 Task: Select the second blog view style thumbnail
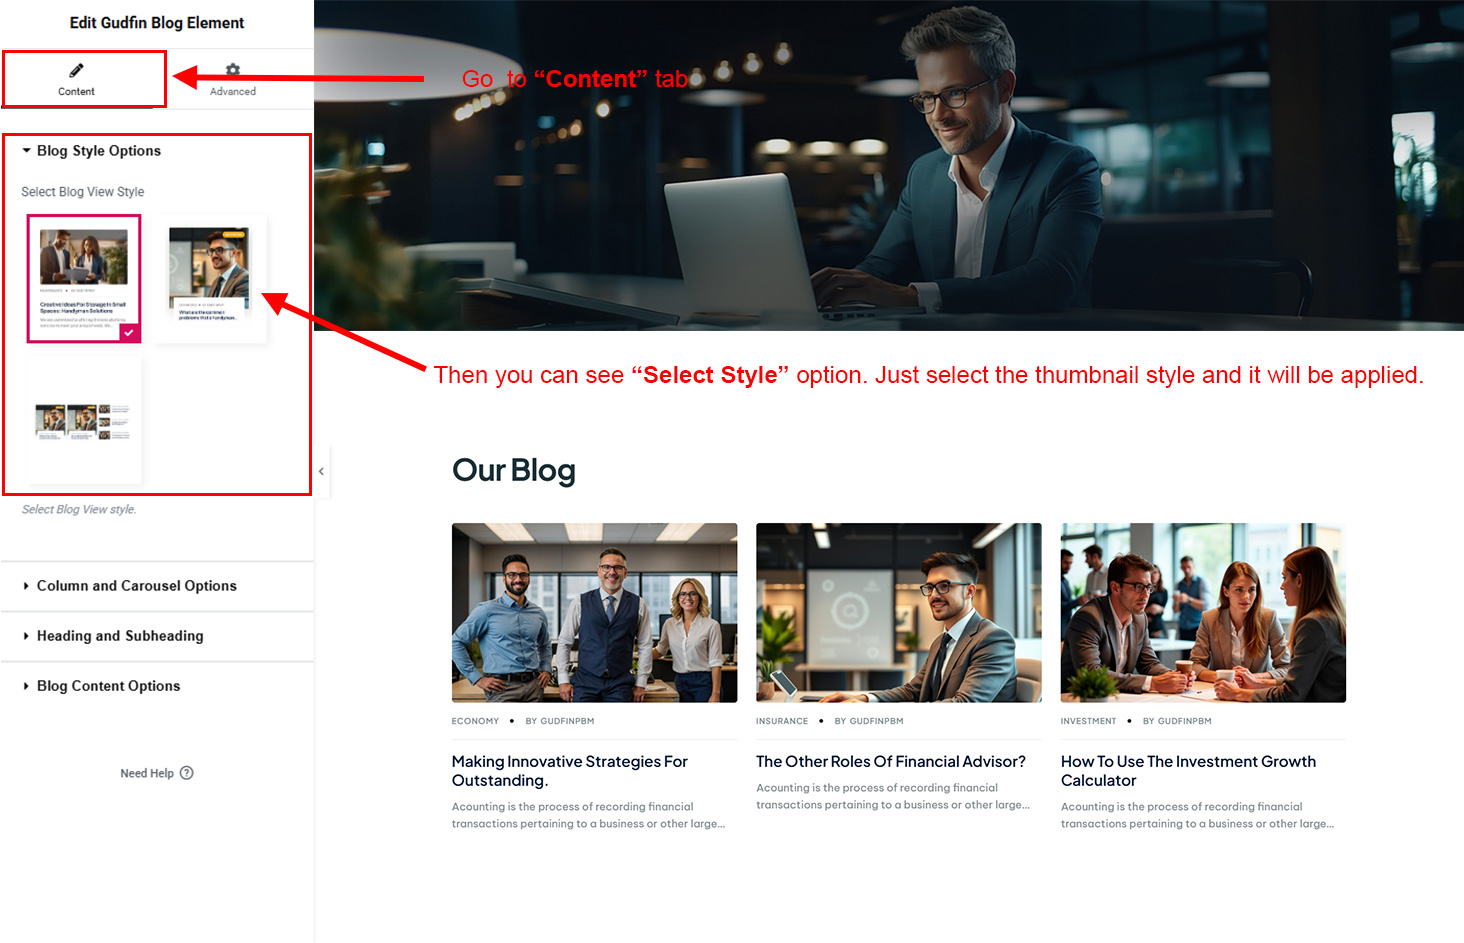tap(209, 279)
